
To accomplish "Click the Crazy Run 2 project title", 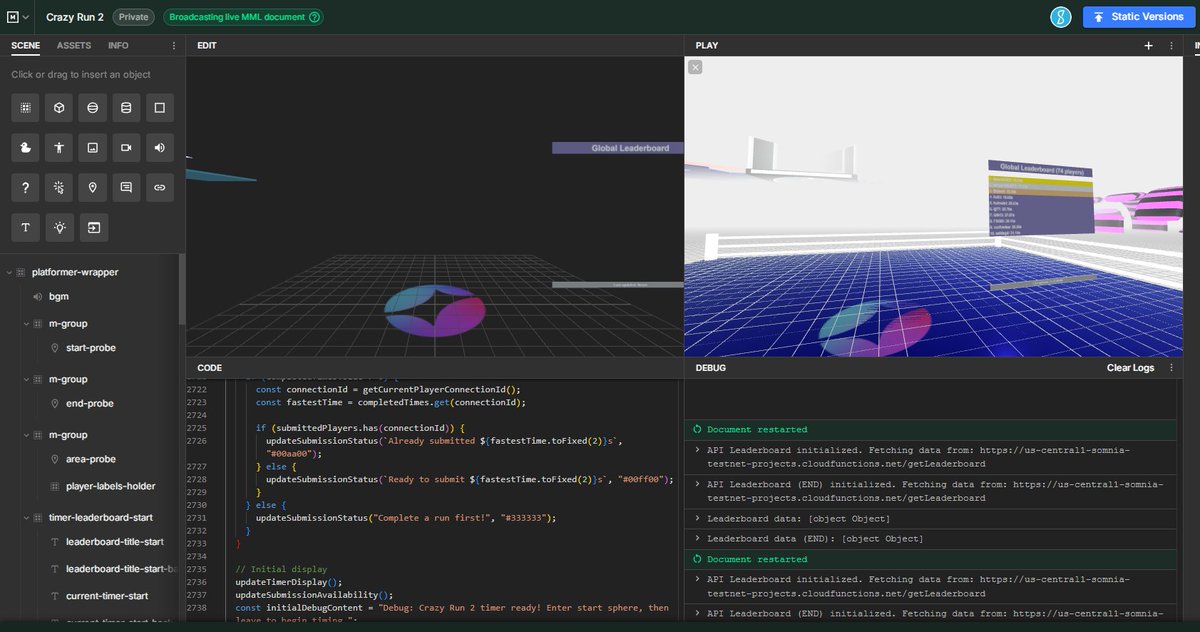I will click(75, 17).
